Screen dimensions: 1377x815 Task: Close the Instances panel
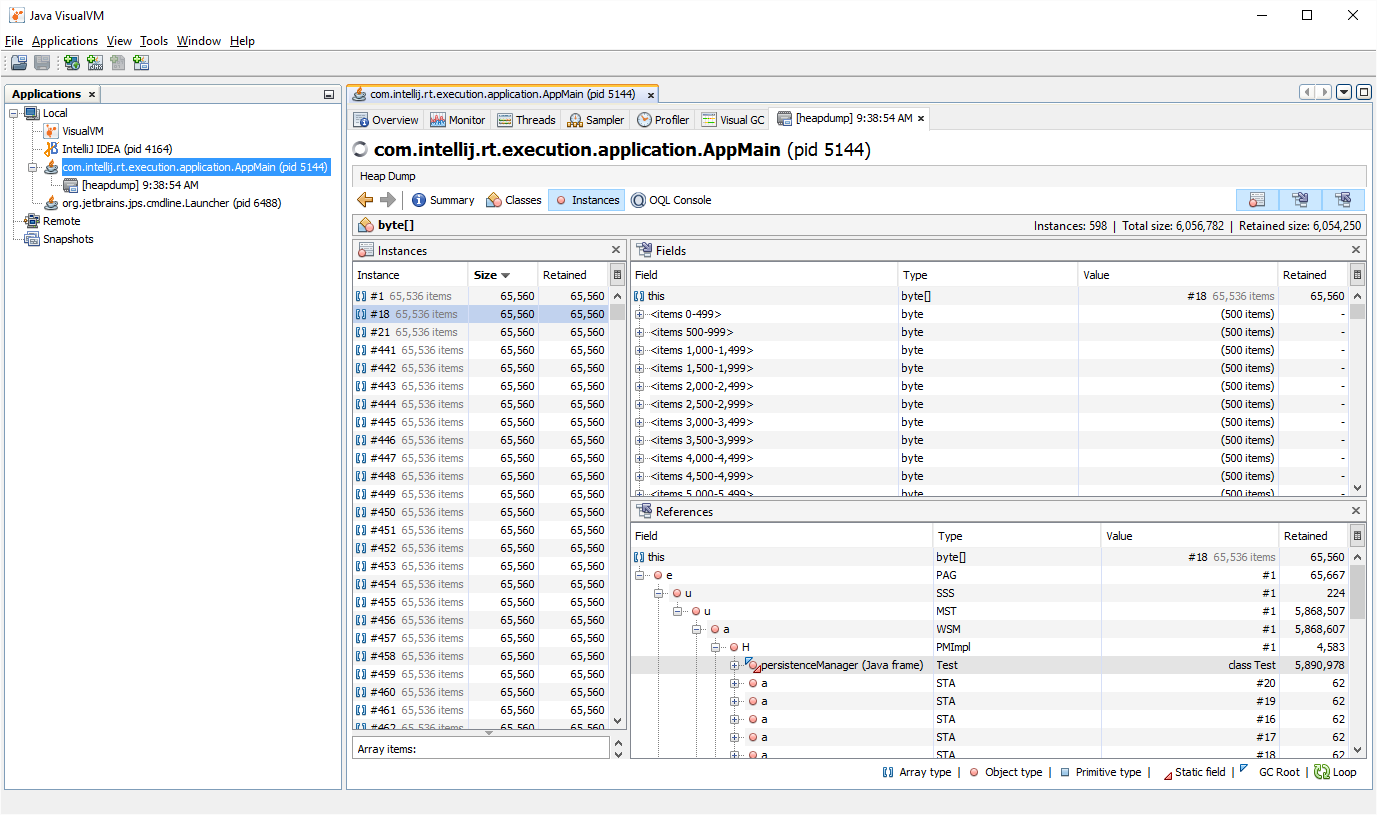click(x=616, y=250)
